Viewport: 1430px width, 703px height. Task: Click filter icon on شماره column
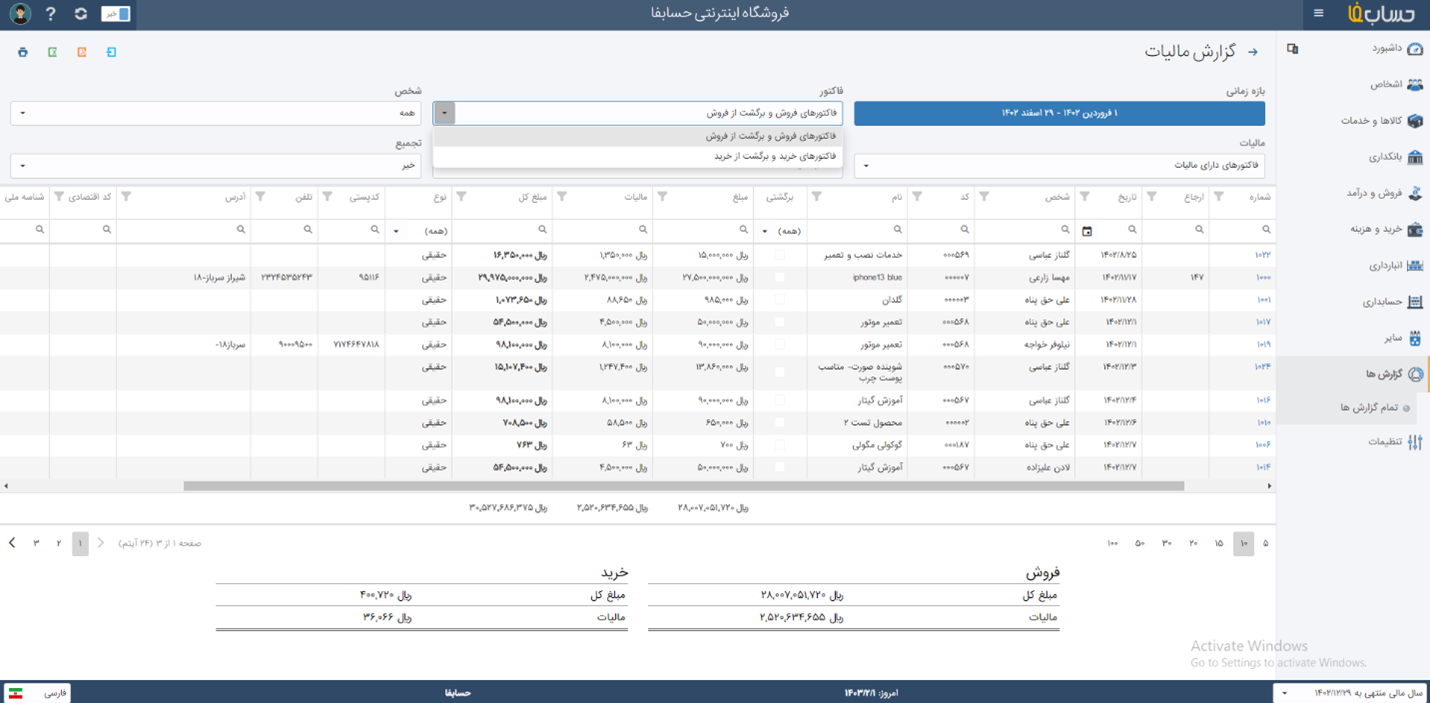click(x=1218, y=197)
